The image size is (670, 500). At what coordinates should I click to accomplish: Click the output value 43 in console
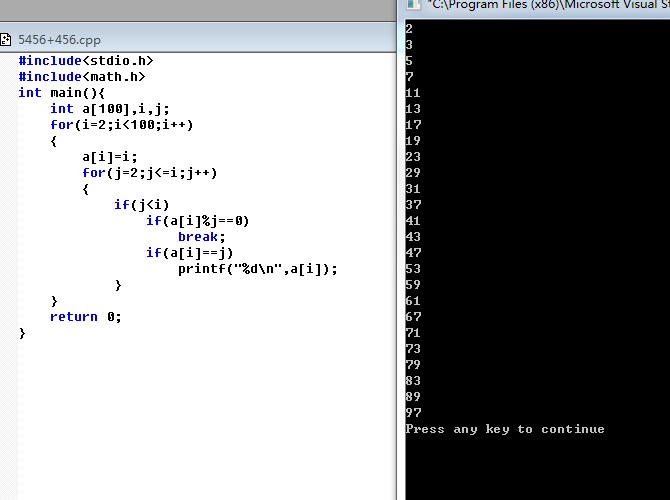[x=413, y=236]
